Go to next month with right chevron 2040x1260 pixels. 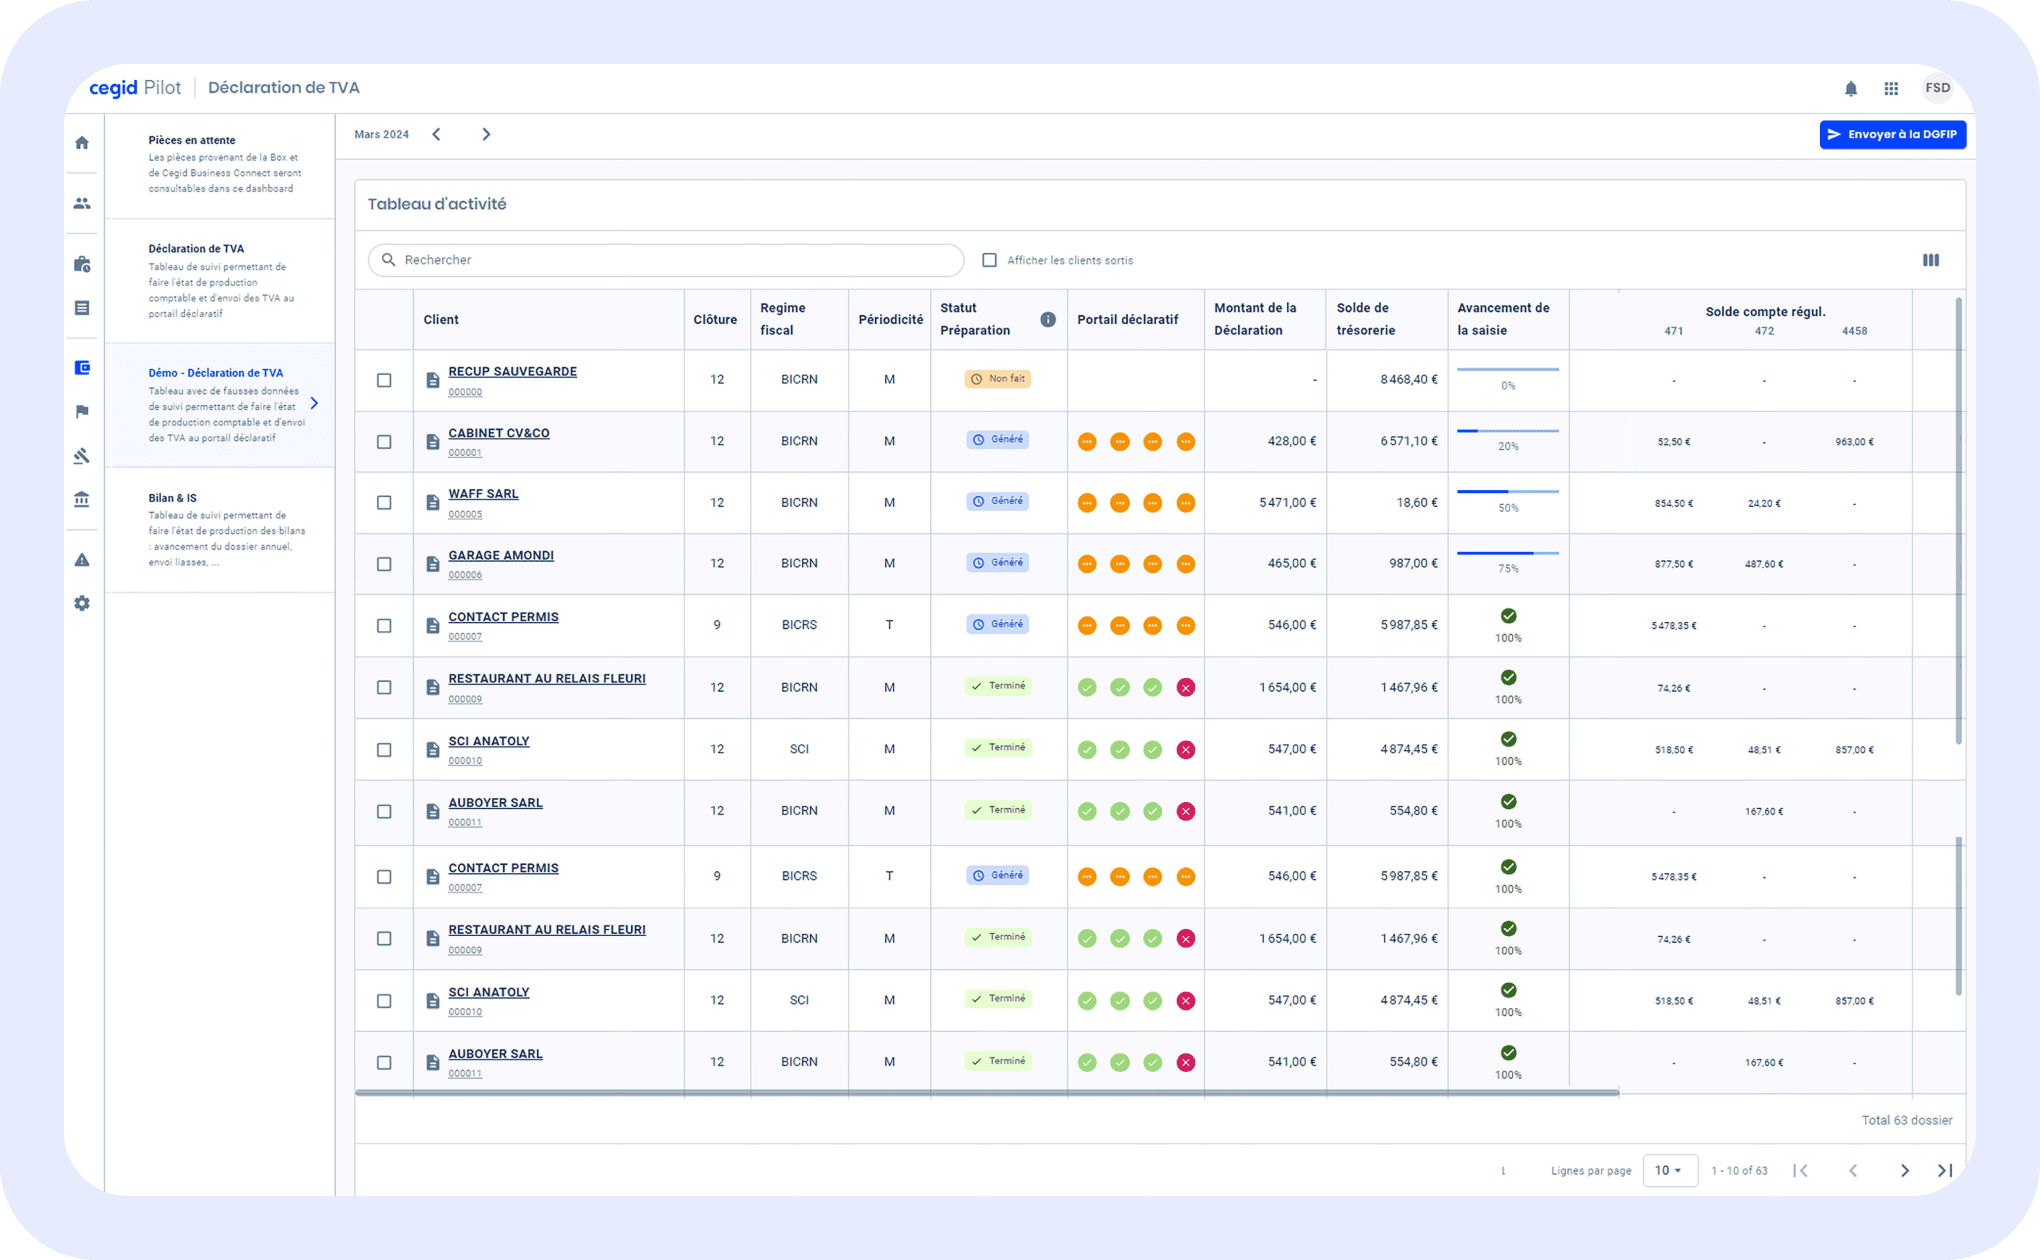tap(486, 134)
